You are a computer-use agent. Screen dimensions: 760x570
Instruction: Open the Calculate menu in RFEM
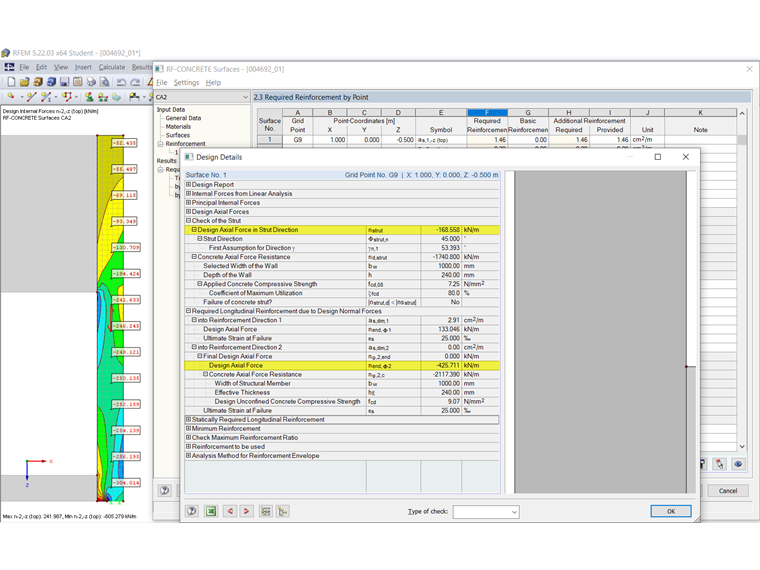pos(111,67)
